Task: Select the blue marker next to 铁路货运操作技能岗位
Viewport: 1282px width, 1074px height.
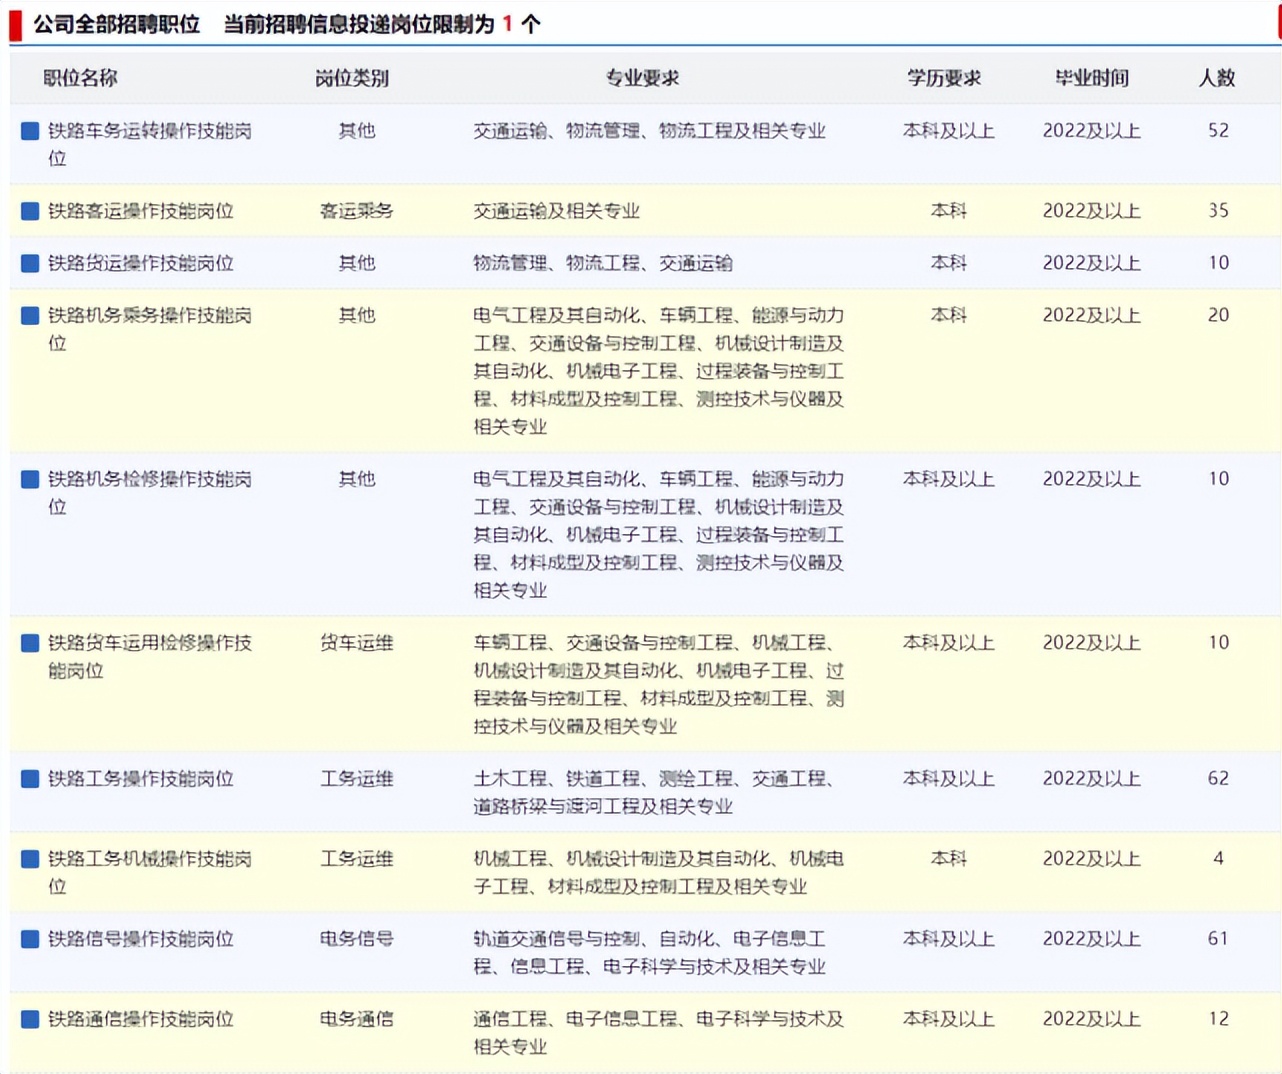Action: click(29, 263)
